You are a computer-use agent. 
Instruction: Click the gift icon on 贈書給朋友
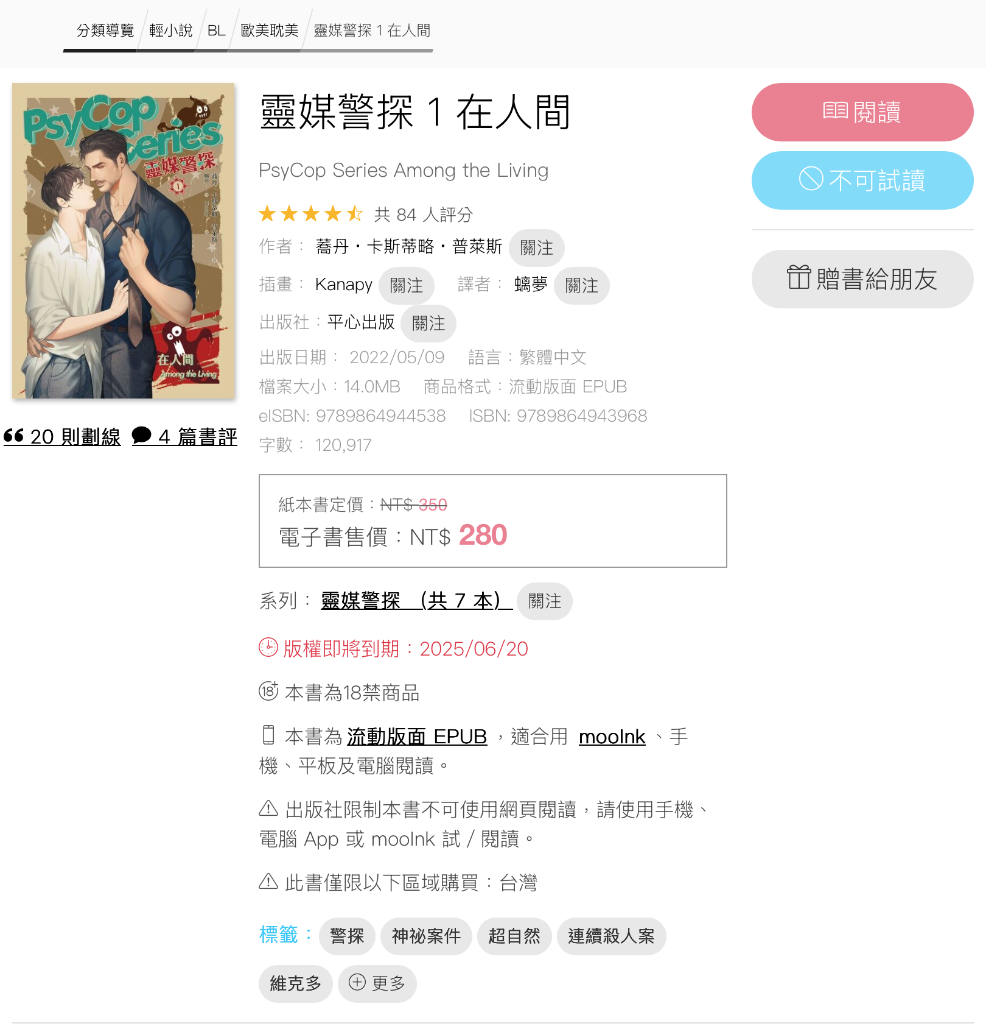click(799, 278)
